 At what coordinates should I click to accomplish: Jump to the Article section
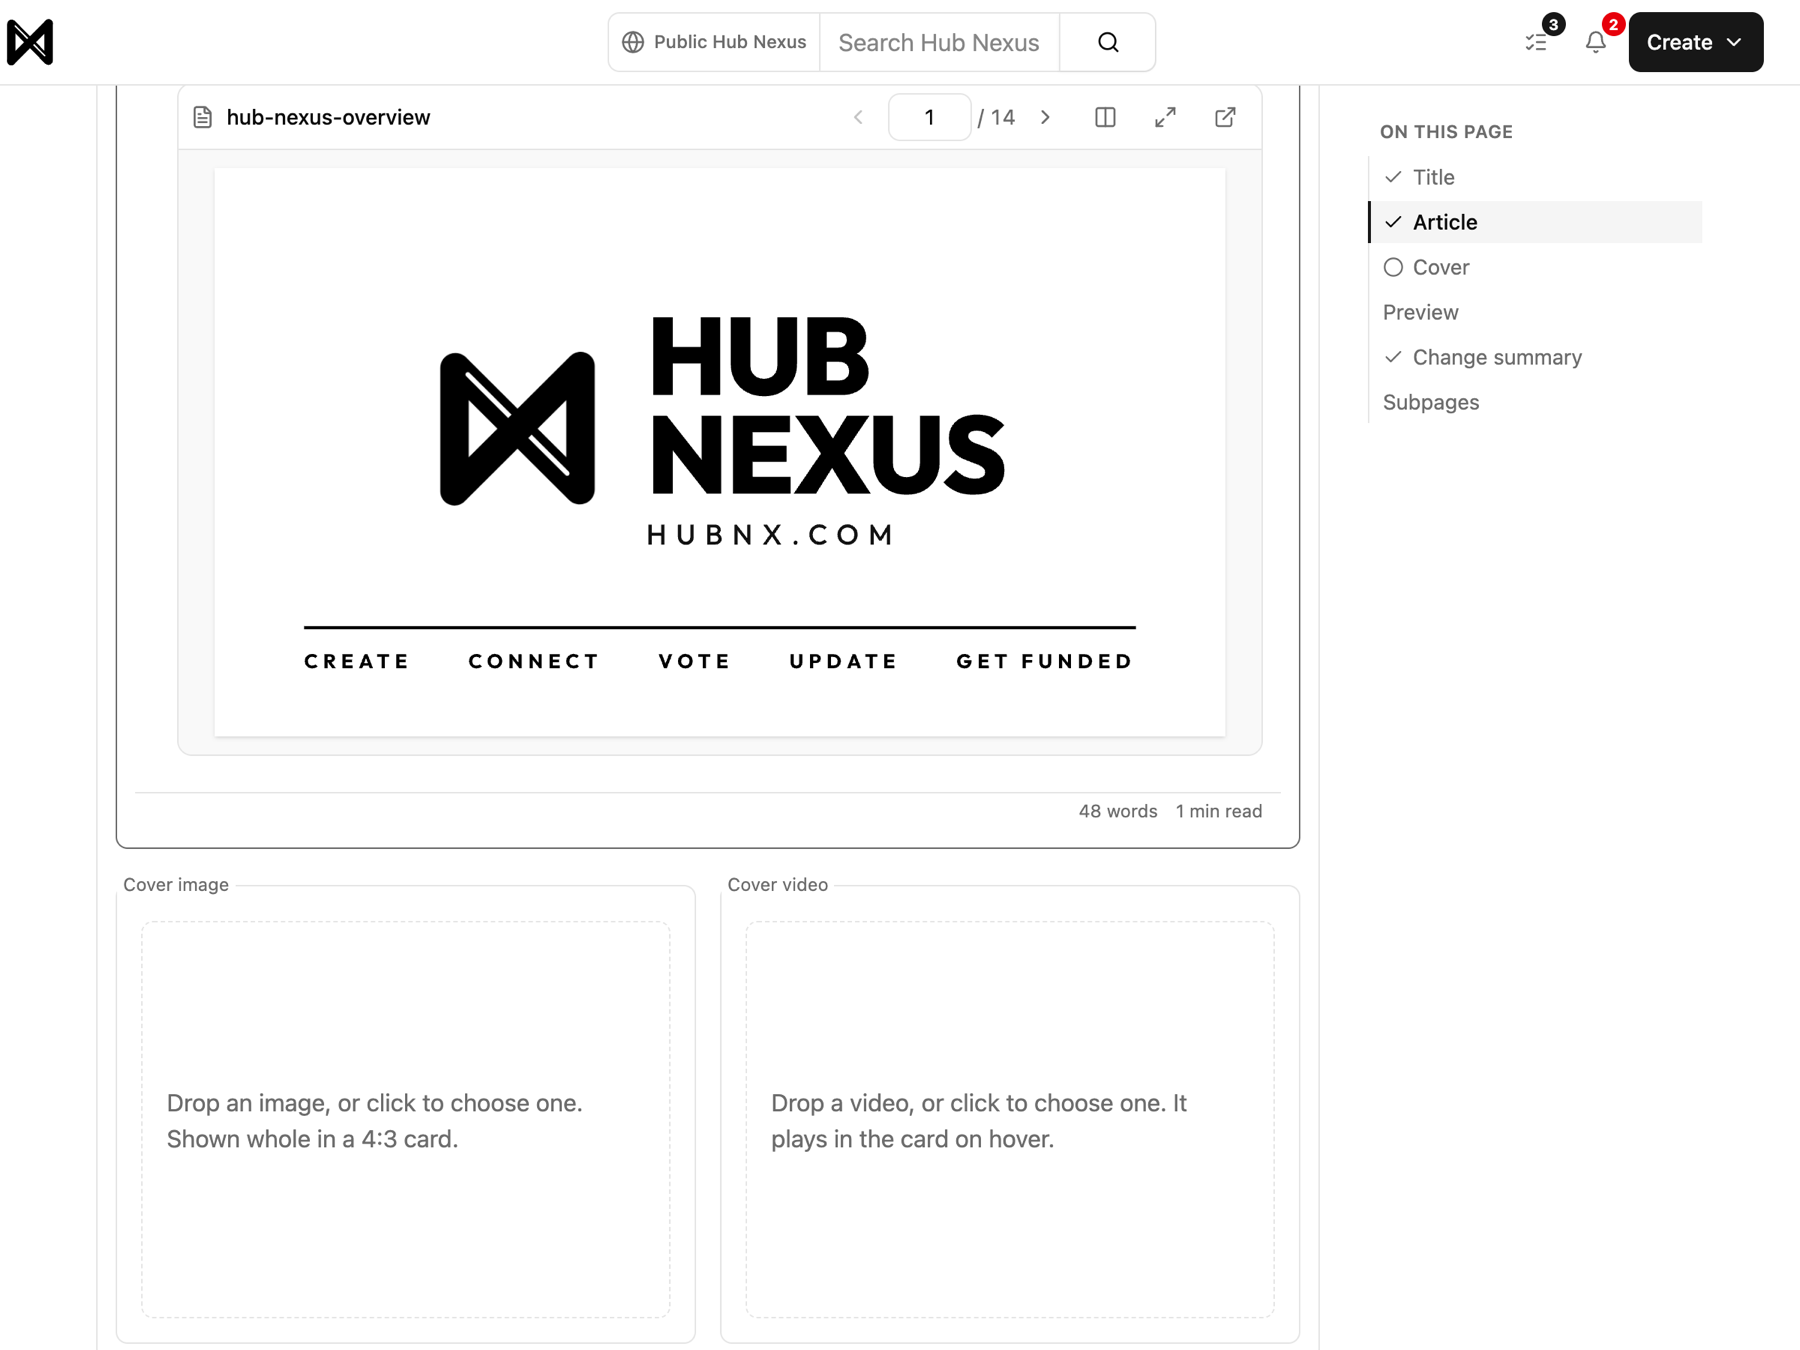tap(1535, 222)
